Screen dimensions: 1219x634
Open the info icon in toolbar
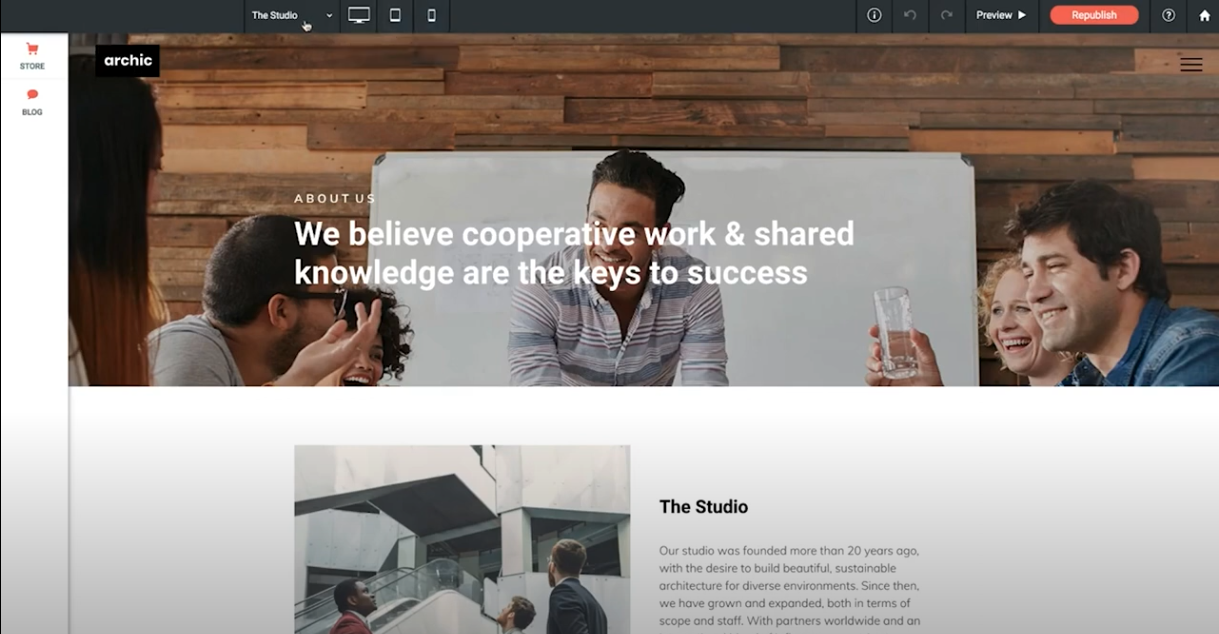pyautogui.click(x=874, y=15)
